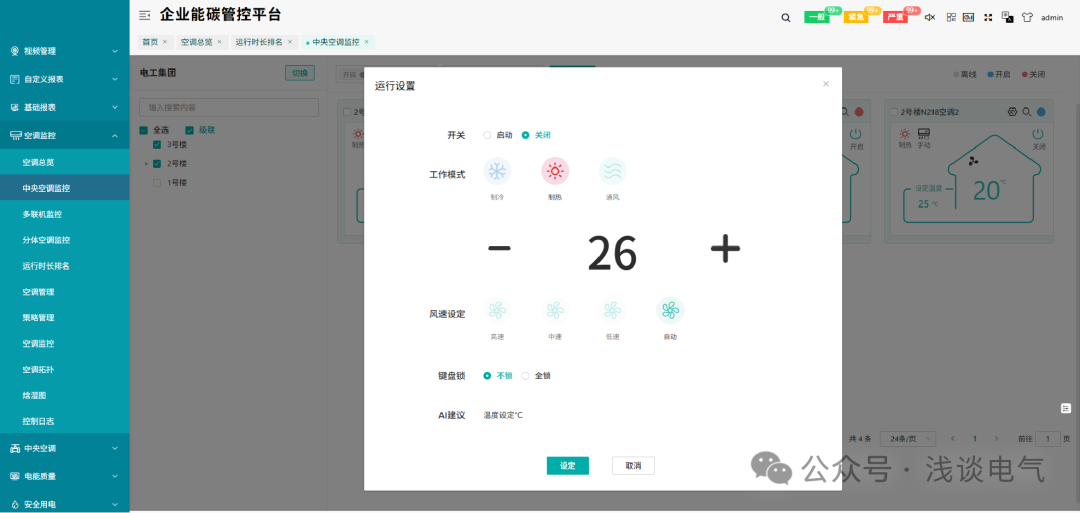Click the 取消 cancel button
1080x513 pixels.
(x=633, y=465)
